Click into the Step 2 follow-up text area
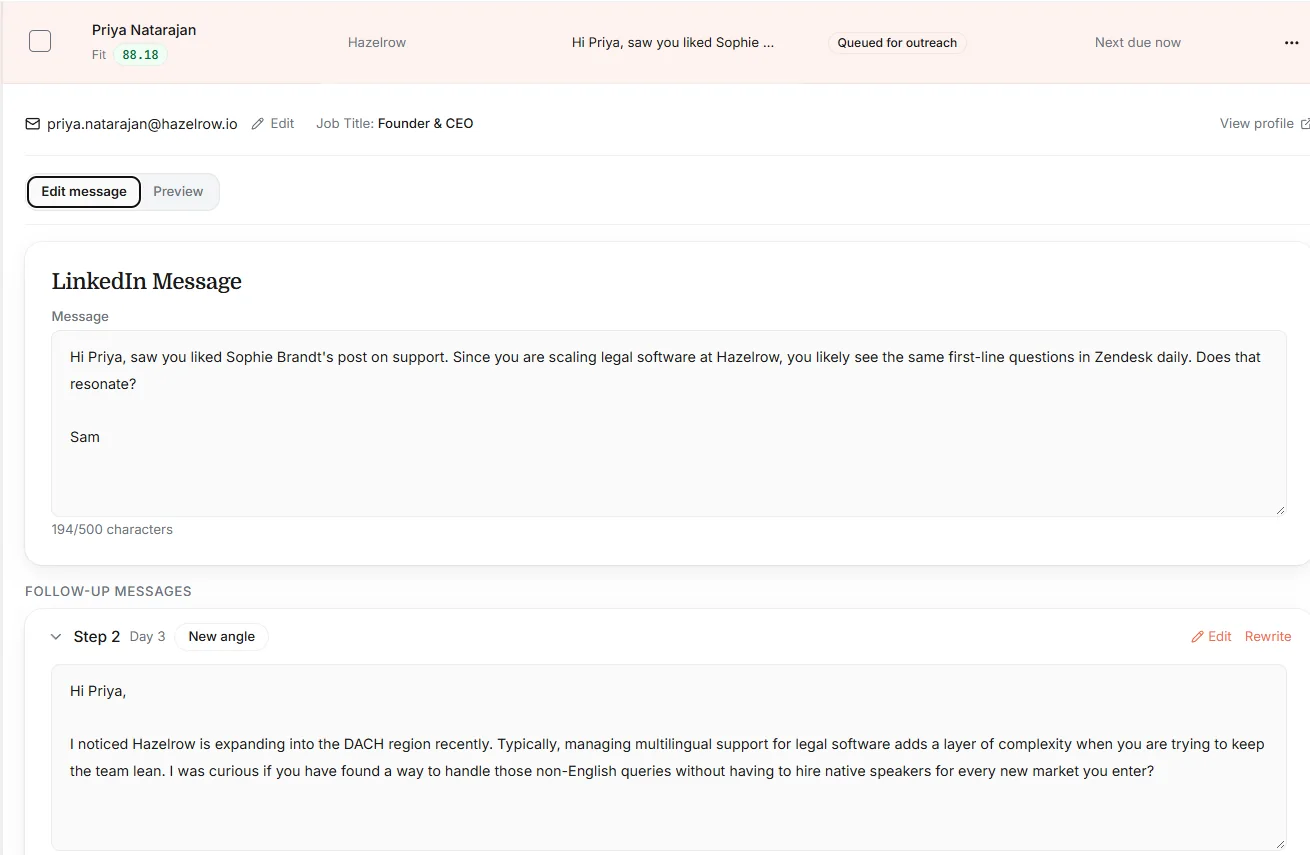The width and height of the screenshot is (1310, 855). [669, 757]
